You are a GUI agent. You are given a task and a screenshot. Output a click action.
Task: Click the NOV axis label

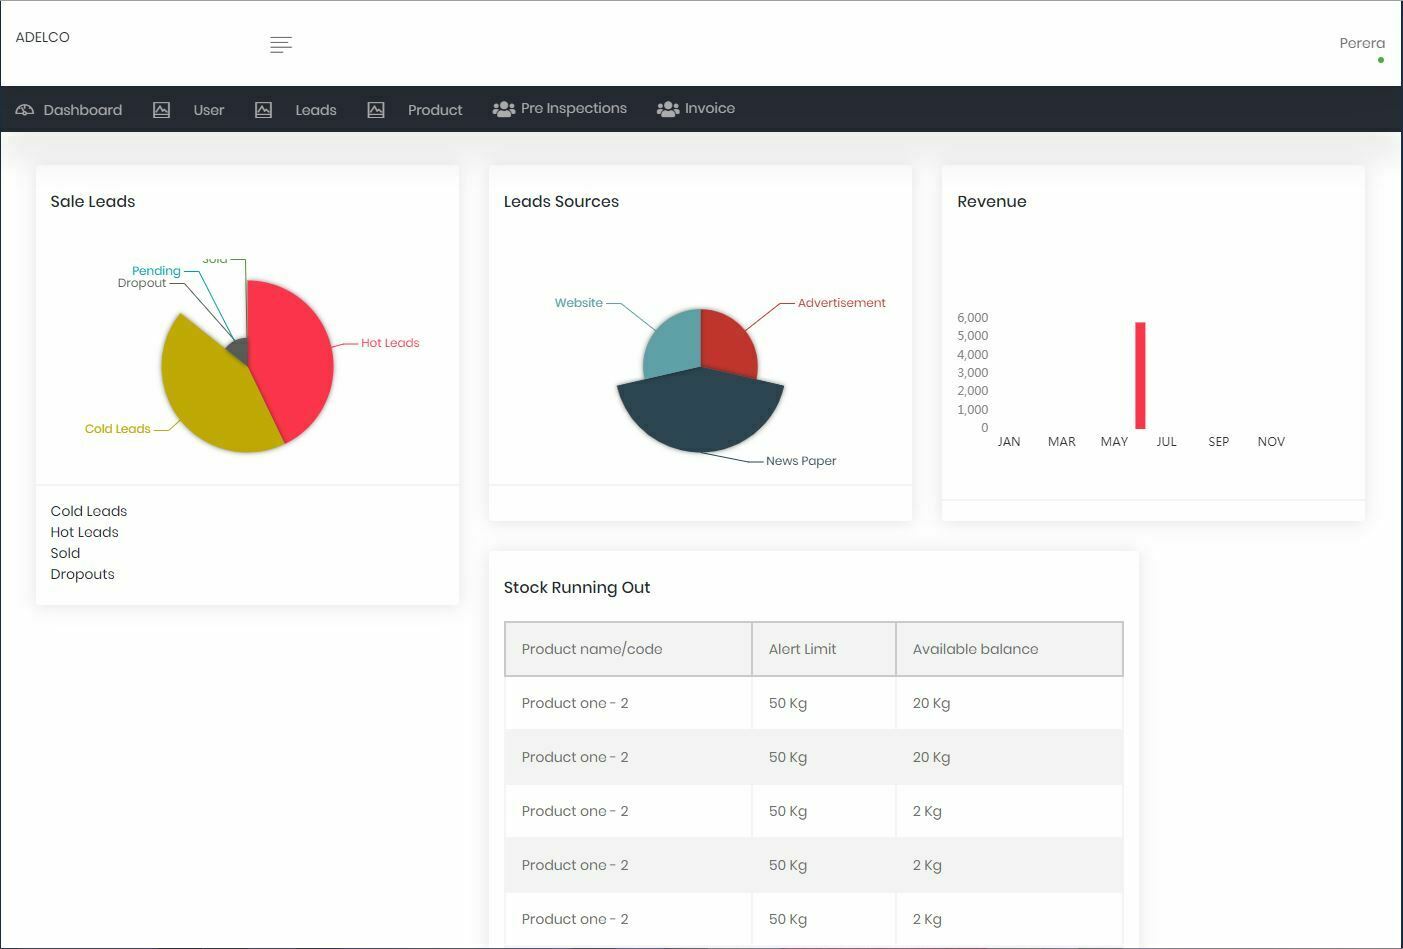tap(1271, 442)
